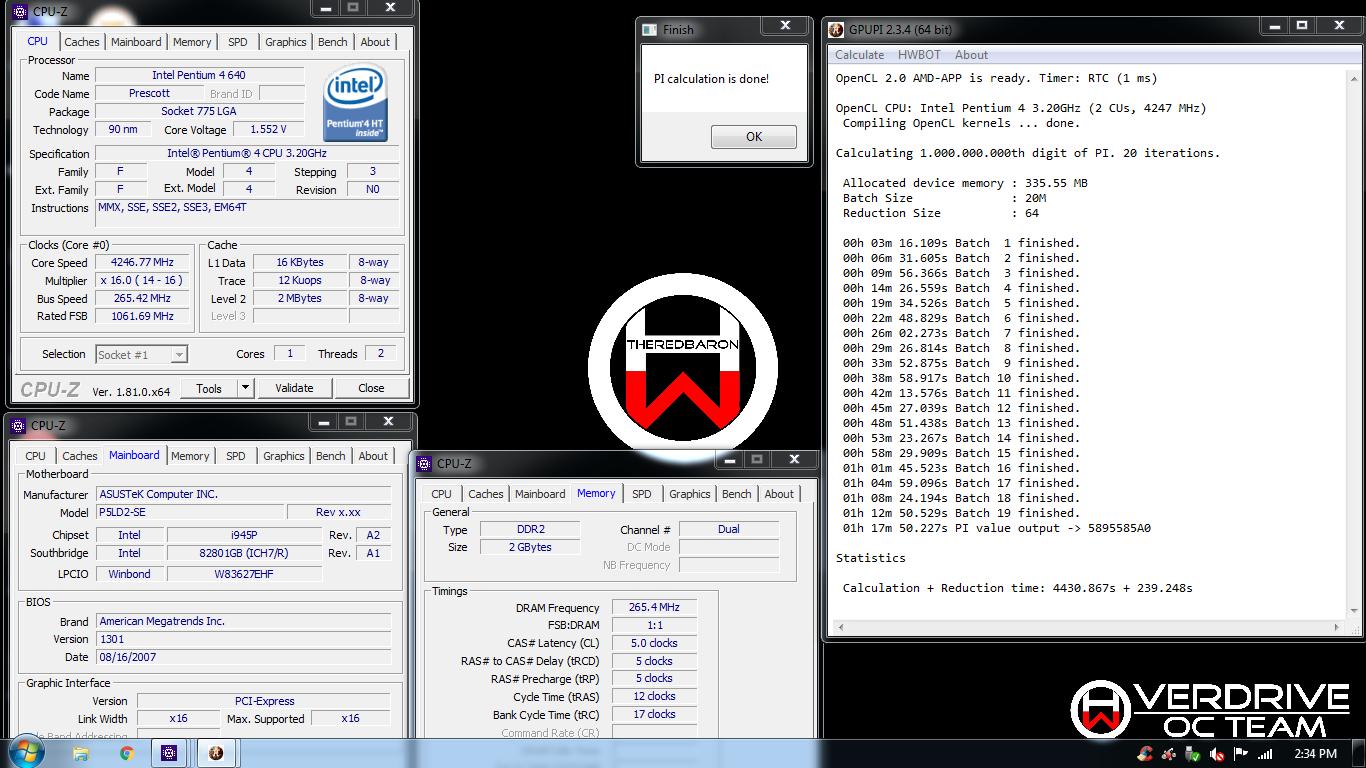Open Windows Explorer from the taskbar

coord(81,753)
